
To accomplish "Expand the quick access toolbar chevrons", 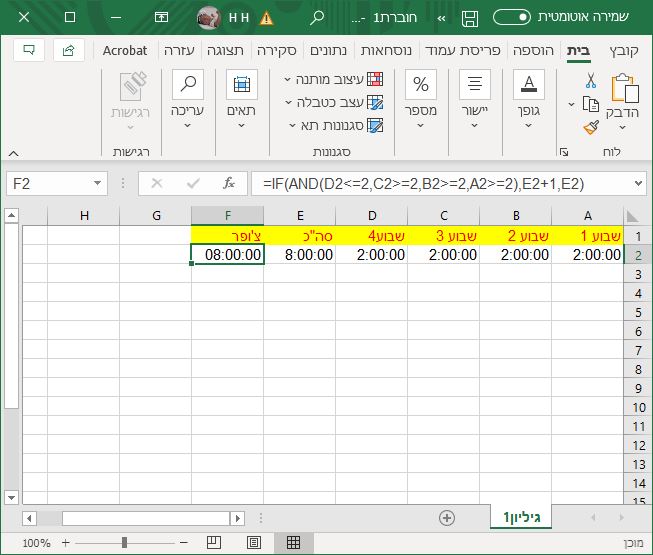I will tap(441, 18).
